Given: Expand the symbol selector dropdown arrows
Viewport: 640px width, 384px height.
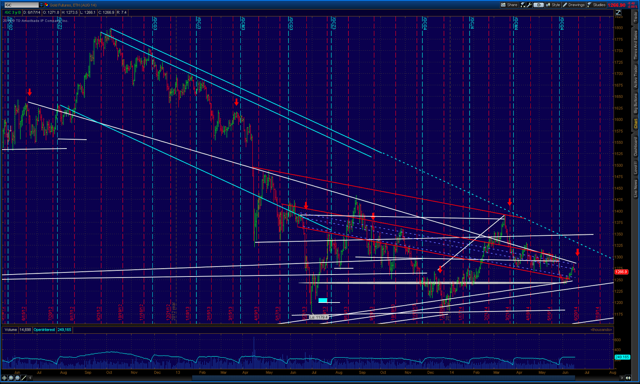Looking at the screenshot, I should coord(41,5).
